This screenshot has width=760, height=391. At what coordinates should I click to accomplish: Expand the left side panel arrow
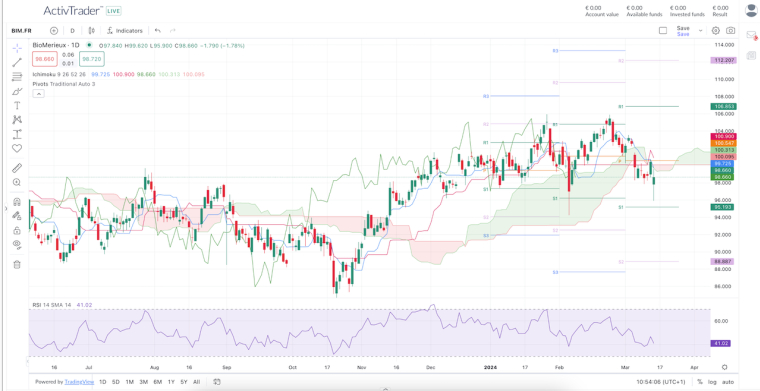pyautogui.click(x=6, y=208)
